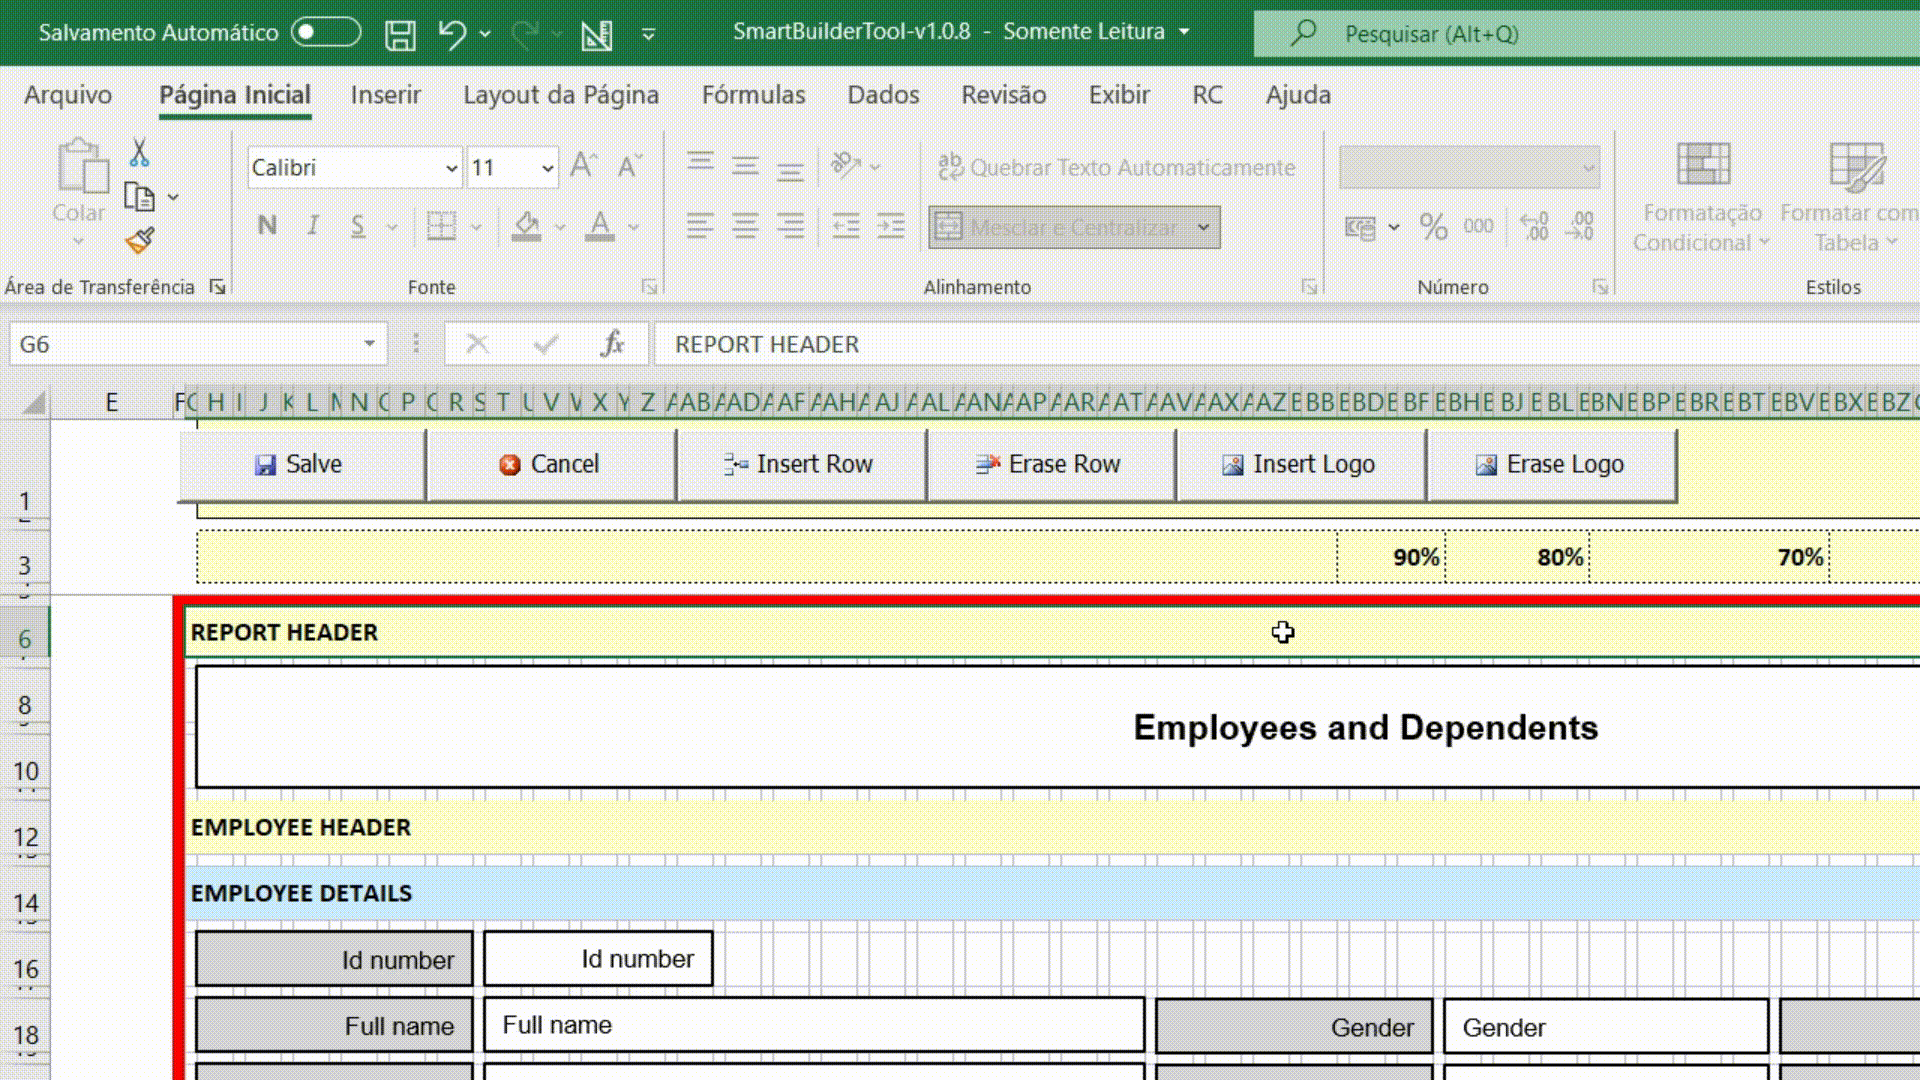Open the Fórmulas ribbon tab

click(753, 95)
